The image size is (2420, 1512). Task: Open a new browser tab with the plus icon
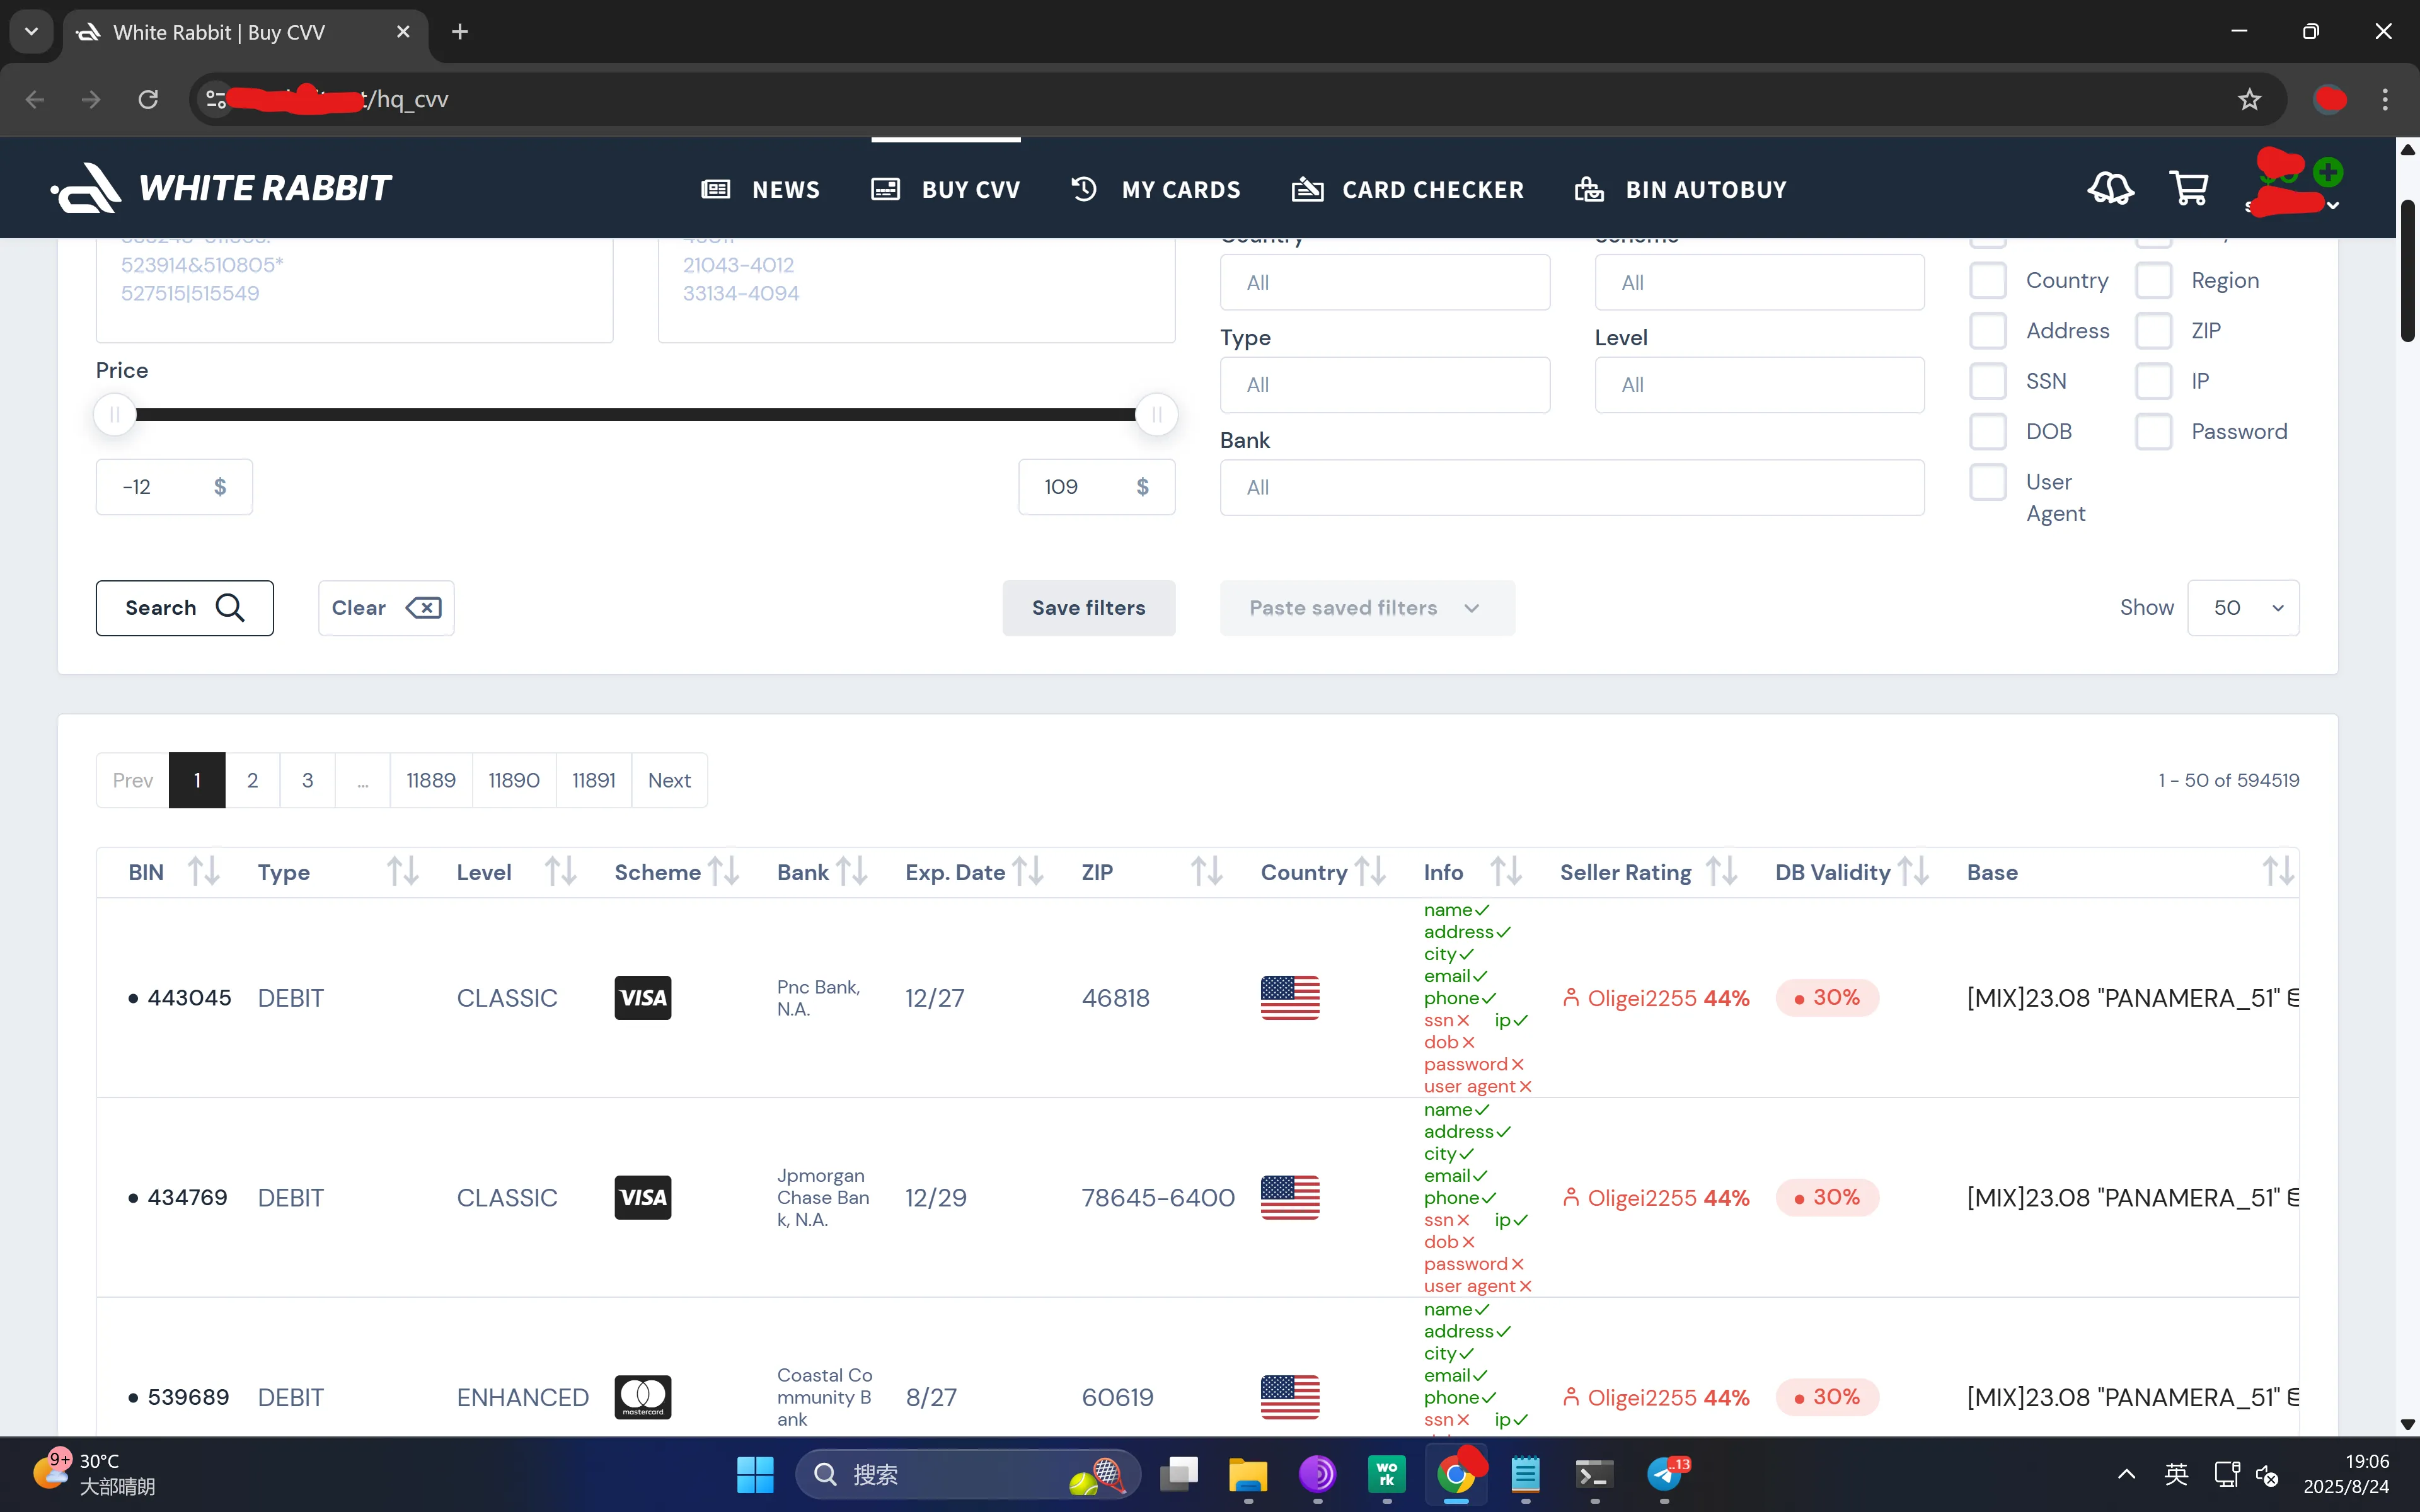[460, 32]
